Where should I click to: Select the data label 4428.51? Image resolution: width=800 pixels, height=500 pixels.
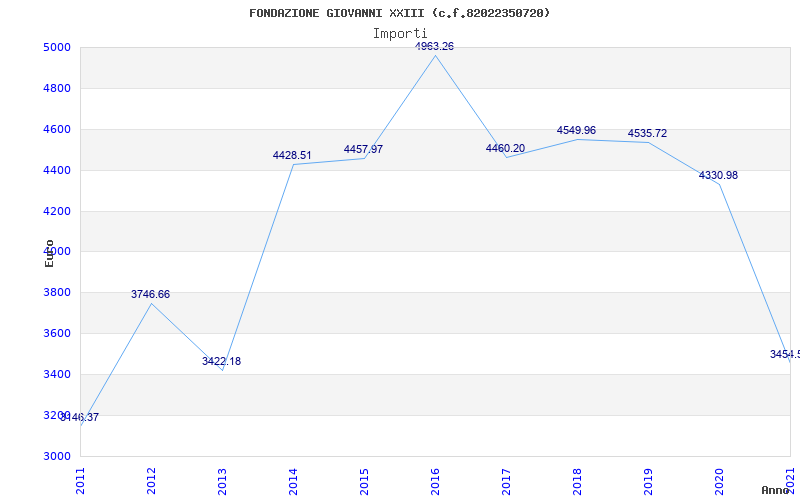coord(292,155)
